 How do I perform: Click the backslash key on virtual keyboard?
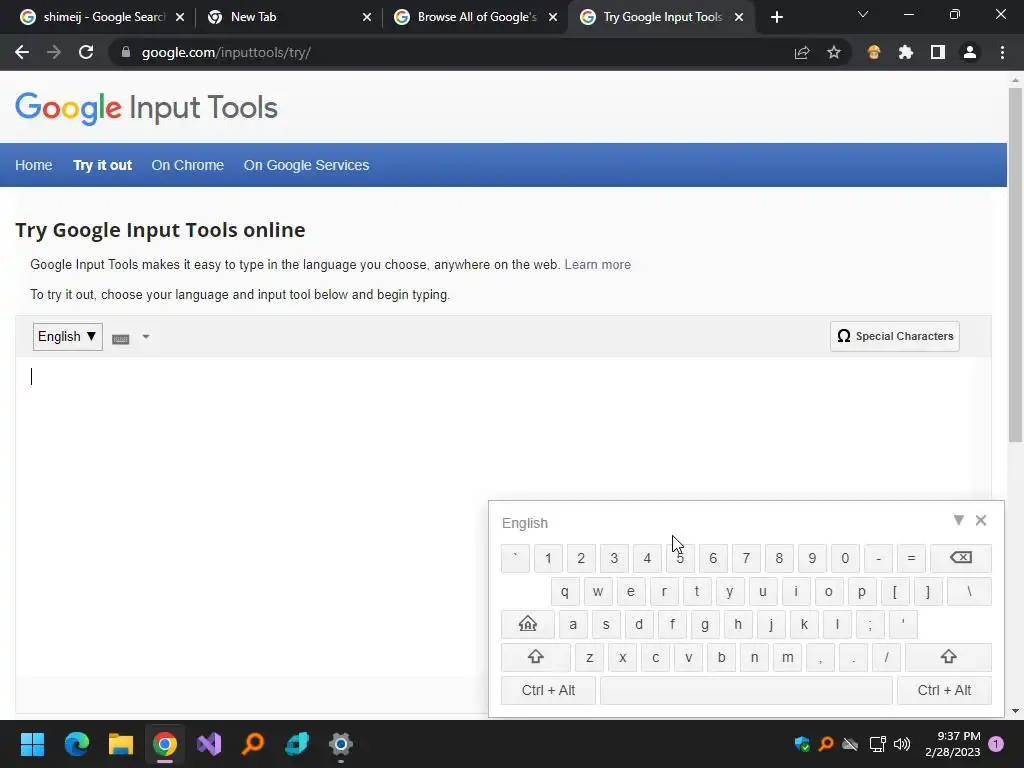(969, 591)
